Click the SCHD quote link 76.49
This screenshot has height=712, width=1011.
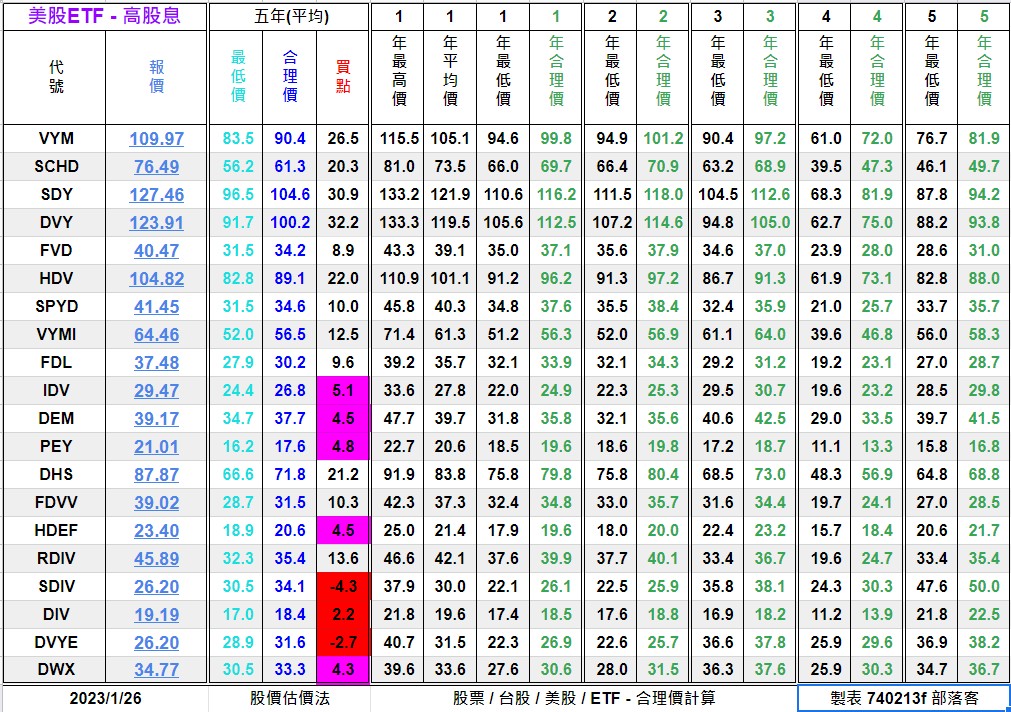click(156, 167)
